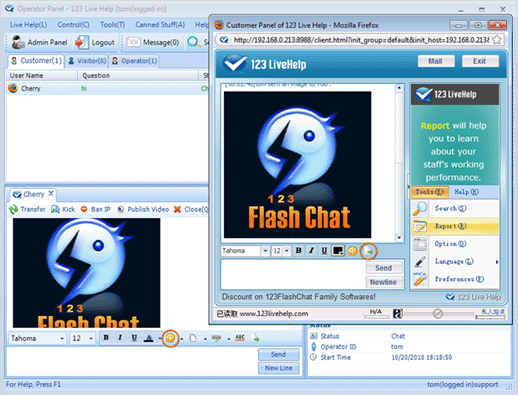Toggle italic in the Customer Panel
The image size is (518, 395).
(311, 250)
